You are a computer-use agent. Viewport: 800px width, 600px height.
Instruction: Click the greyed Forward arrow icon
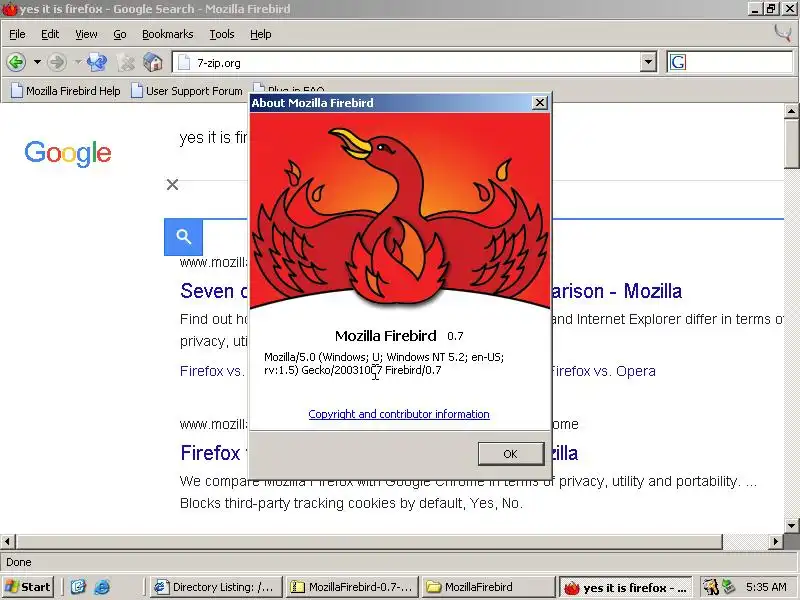[57, 62]
